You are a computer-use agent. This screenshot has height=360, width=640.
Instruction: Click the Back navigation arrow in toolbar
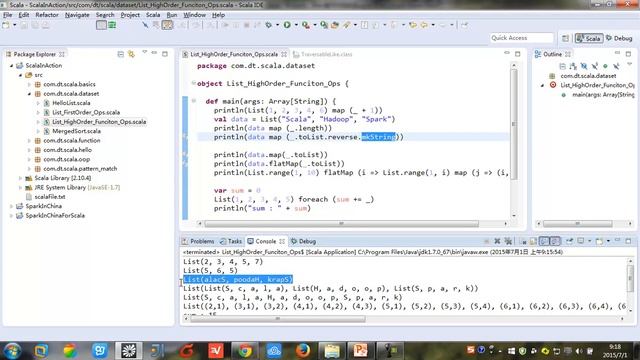pos(424,25)
